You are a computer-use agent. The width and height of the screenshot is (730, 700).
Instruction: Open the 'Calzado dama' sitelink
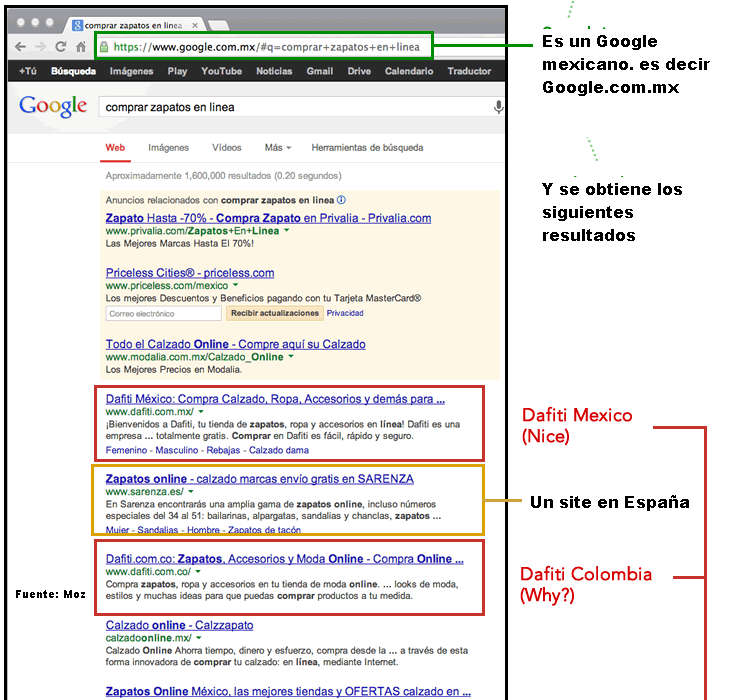(279, 450)
